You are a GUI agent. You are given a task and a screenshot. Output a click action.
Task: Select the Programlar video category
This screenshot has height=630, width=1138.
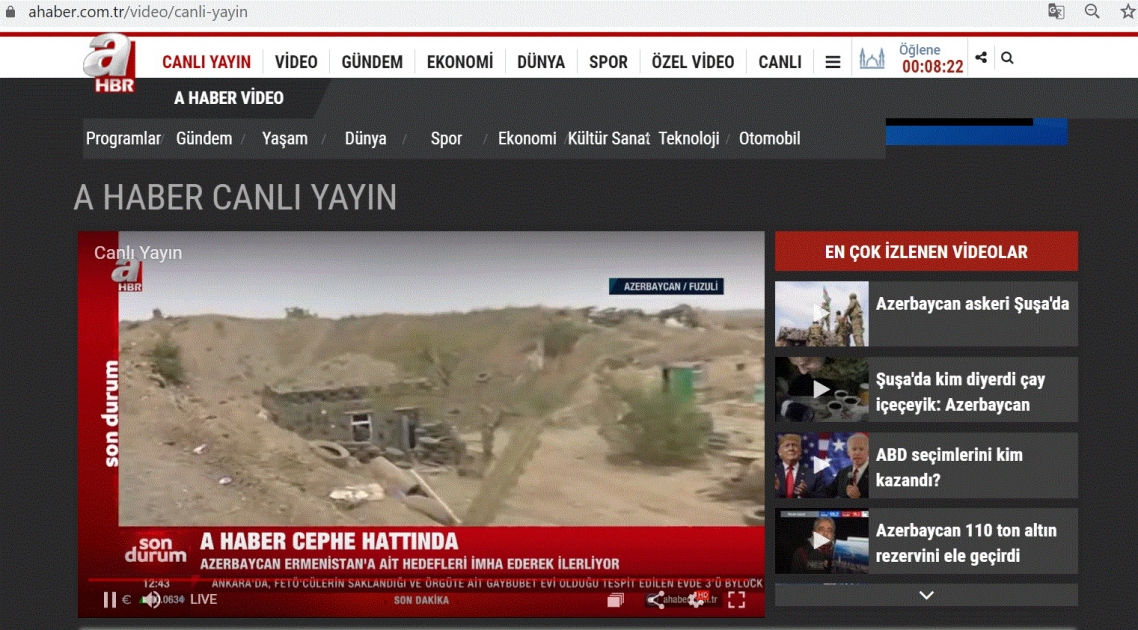tap(123, 139)
